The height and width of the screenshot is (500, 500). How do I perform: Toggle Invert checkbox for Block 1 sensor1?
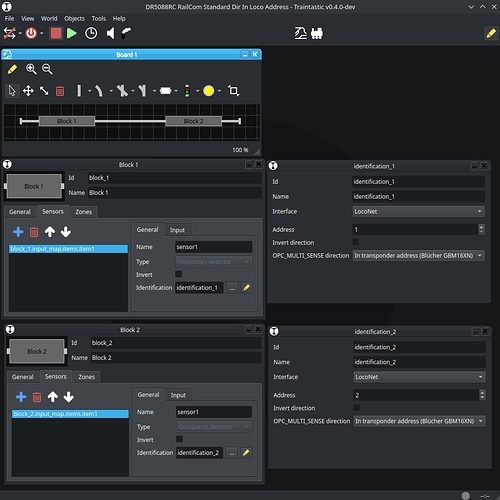click(x=179, y=274)
